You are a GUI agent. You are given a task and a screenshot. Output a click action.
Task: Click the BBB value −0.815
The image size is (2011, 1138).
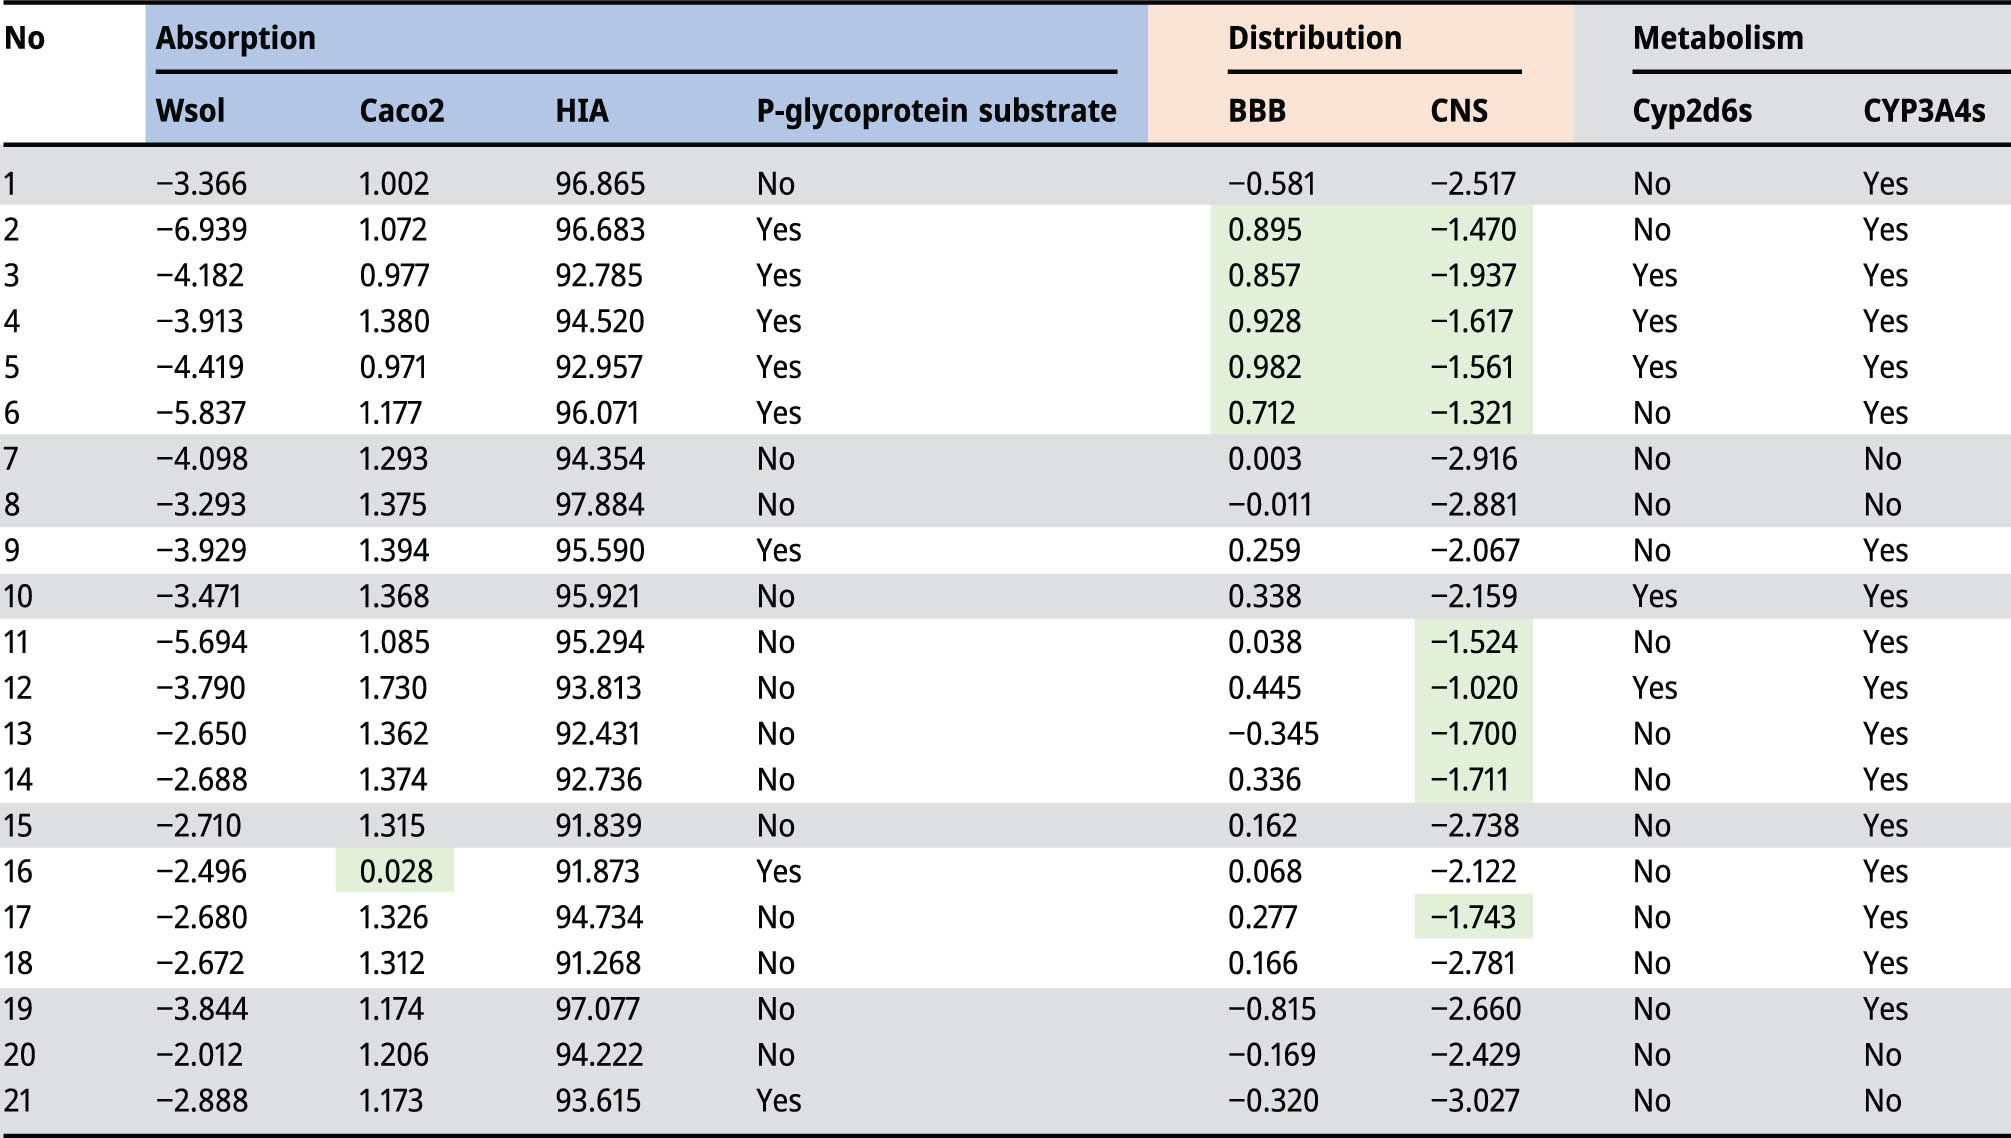click(x=1271, y=1009)
